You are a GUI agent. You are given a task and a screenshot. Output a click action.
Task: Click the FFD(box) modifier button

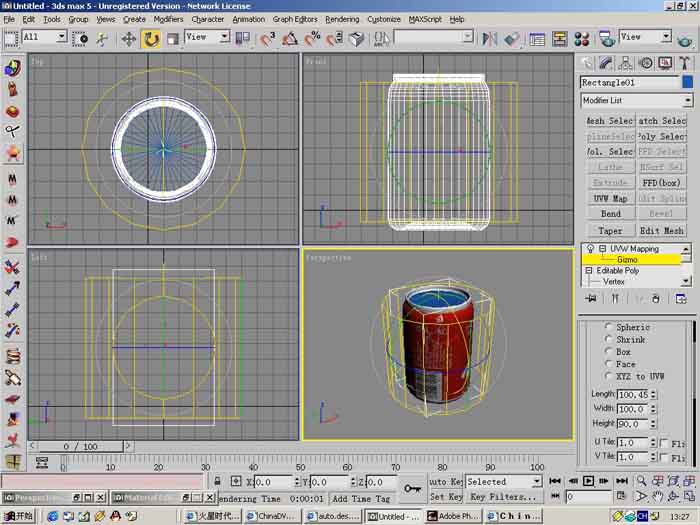pos(662,183)
